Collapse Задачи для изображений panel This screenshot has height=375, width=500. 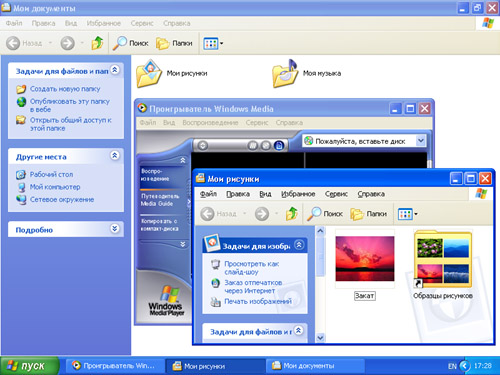pyautogui.click(x=299, y=245)
